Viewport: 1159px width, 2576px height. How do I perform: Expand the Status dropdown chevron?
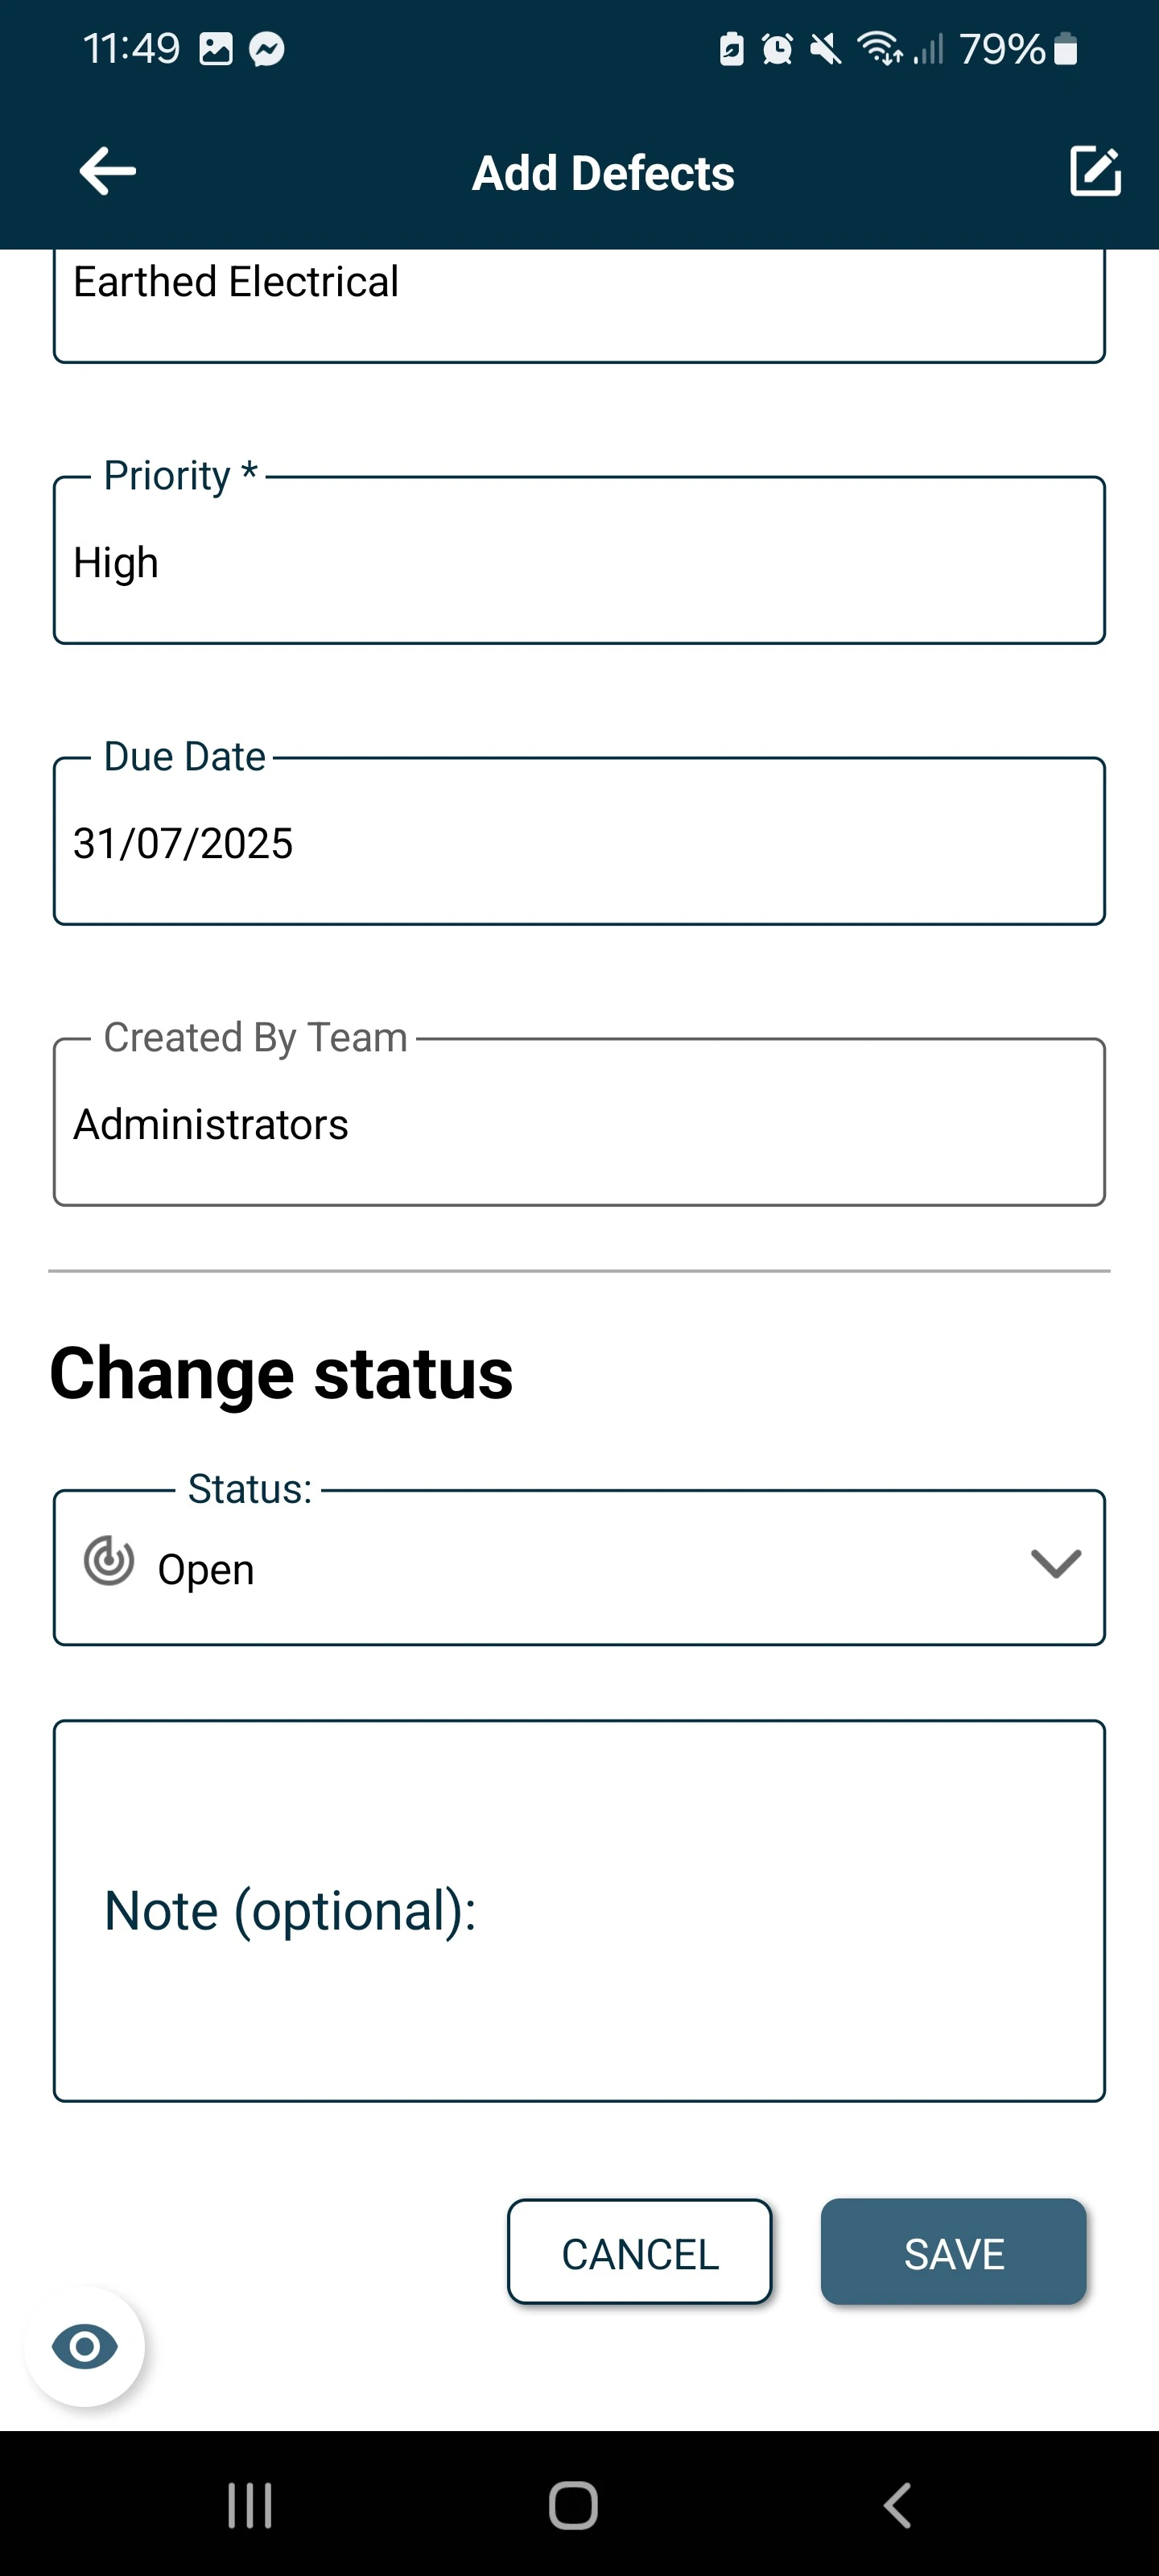click(x=1055, y=1563)
